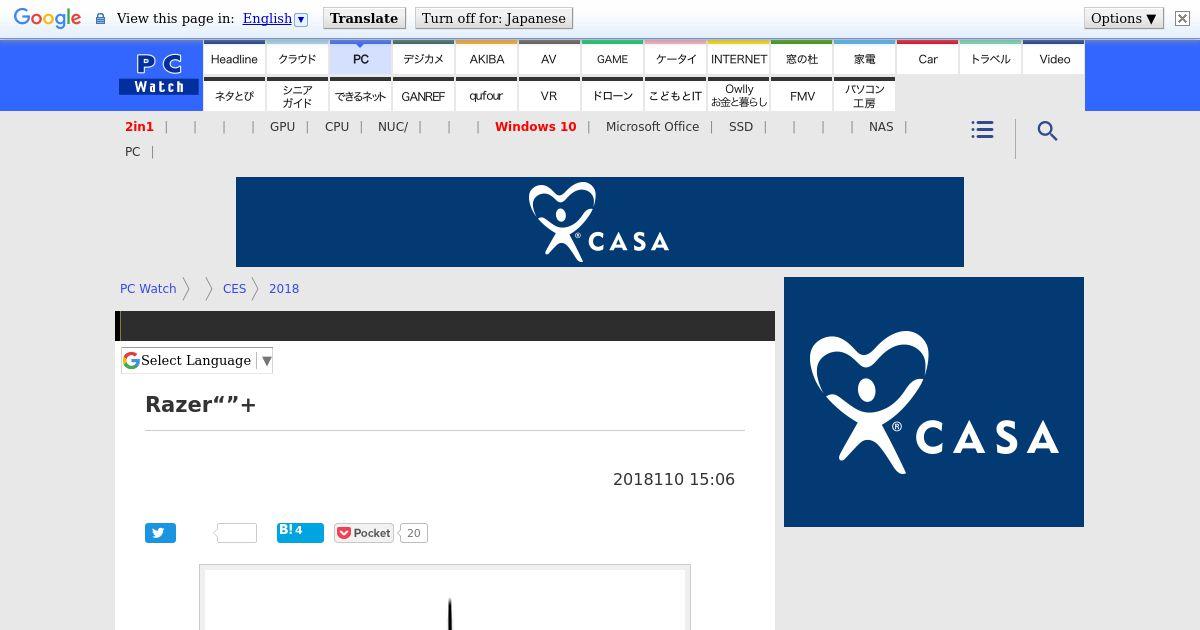Viewport: 1200px width, 630px height.
Task: Open the translate bar Options menu
Action: click(x=1124, y=18)
